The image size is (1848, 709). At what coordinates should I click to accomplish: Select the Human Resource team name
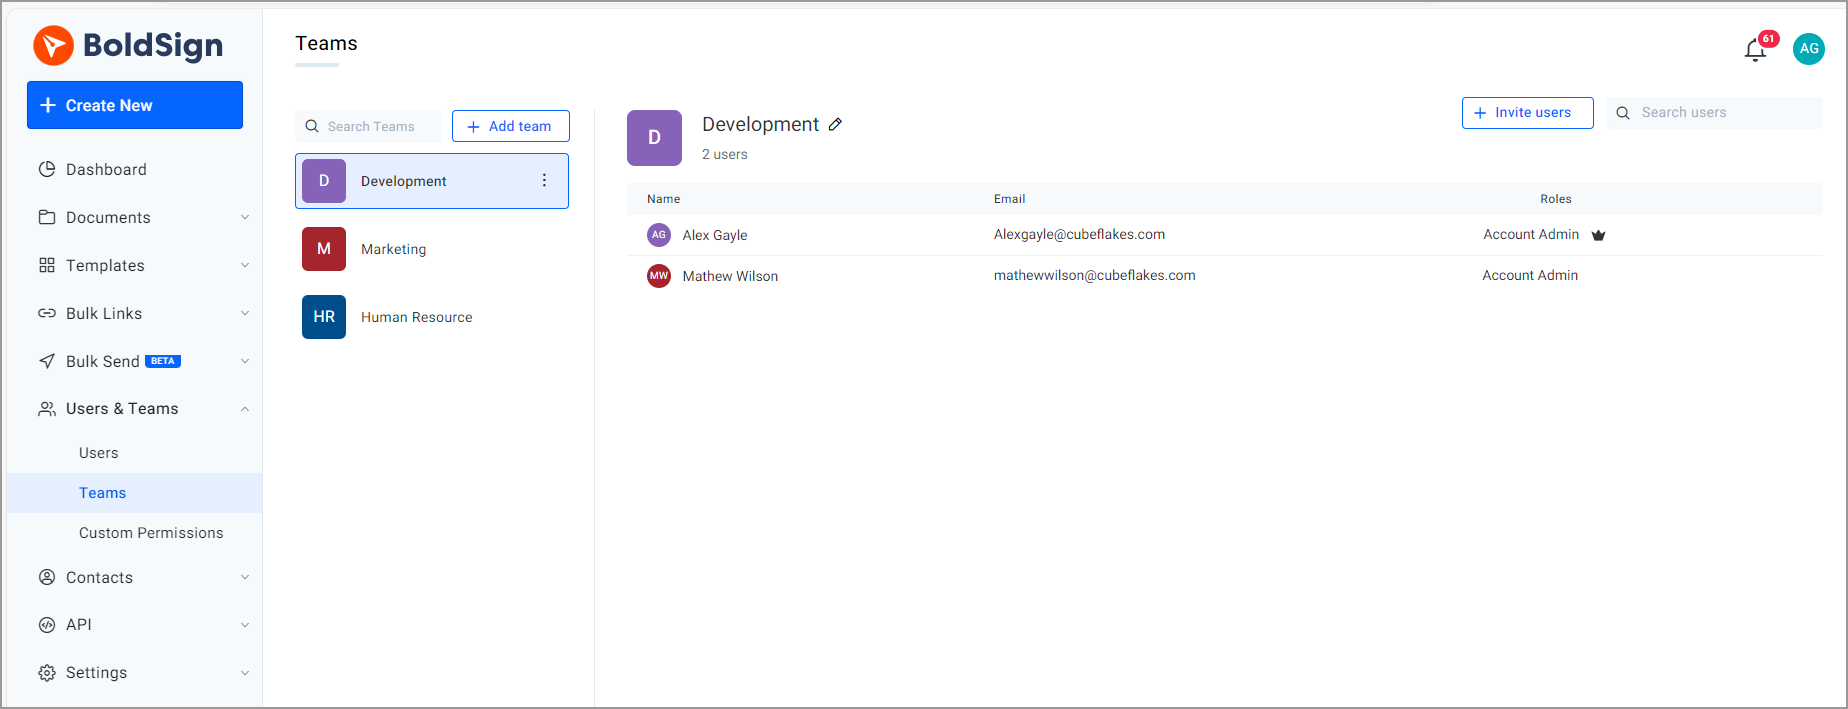coord(416,317)
